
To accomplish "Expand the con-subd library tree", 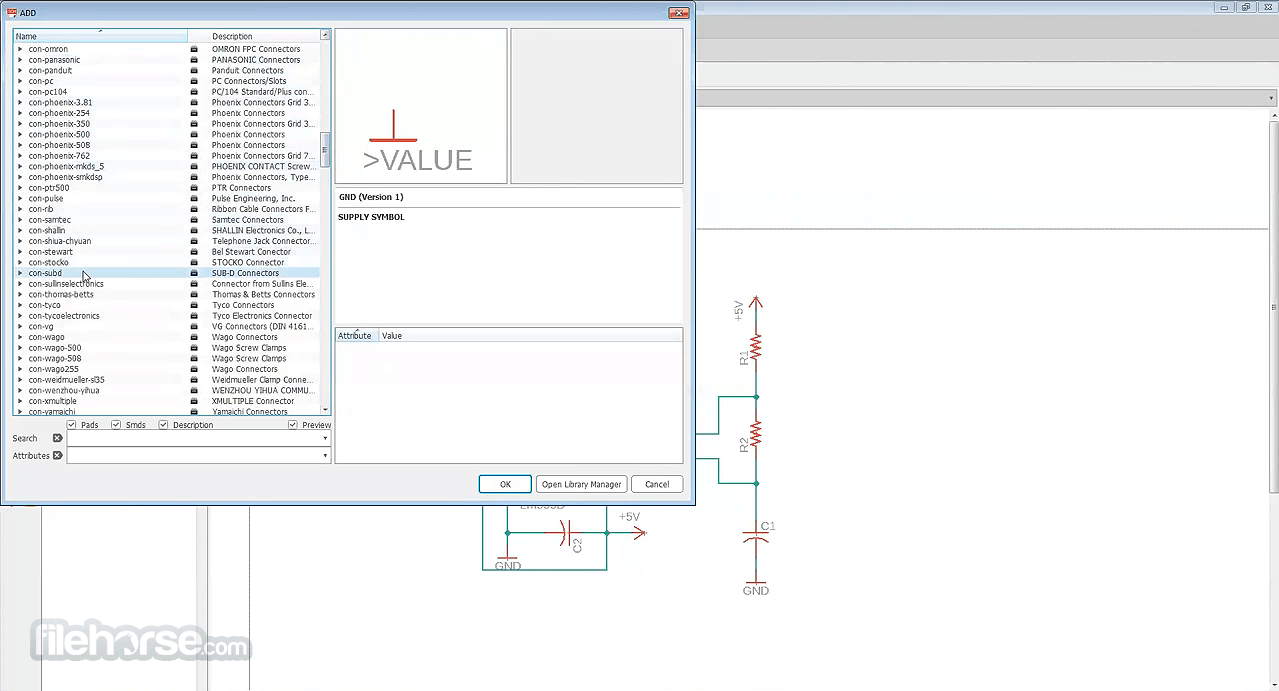I will (20, 273).
